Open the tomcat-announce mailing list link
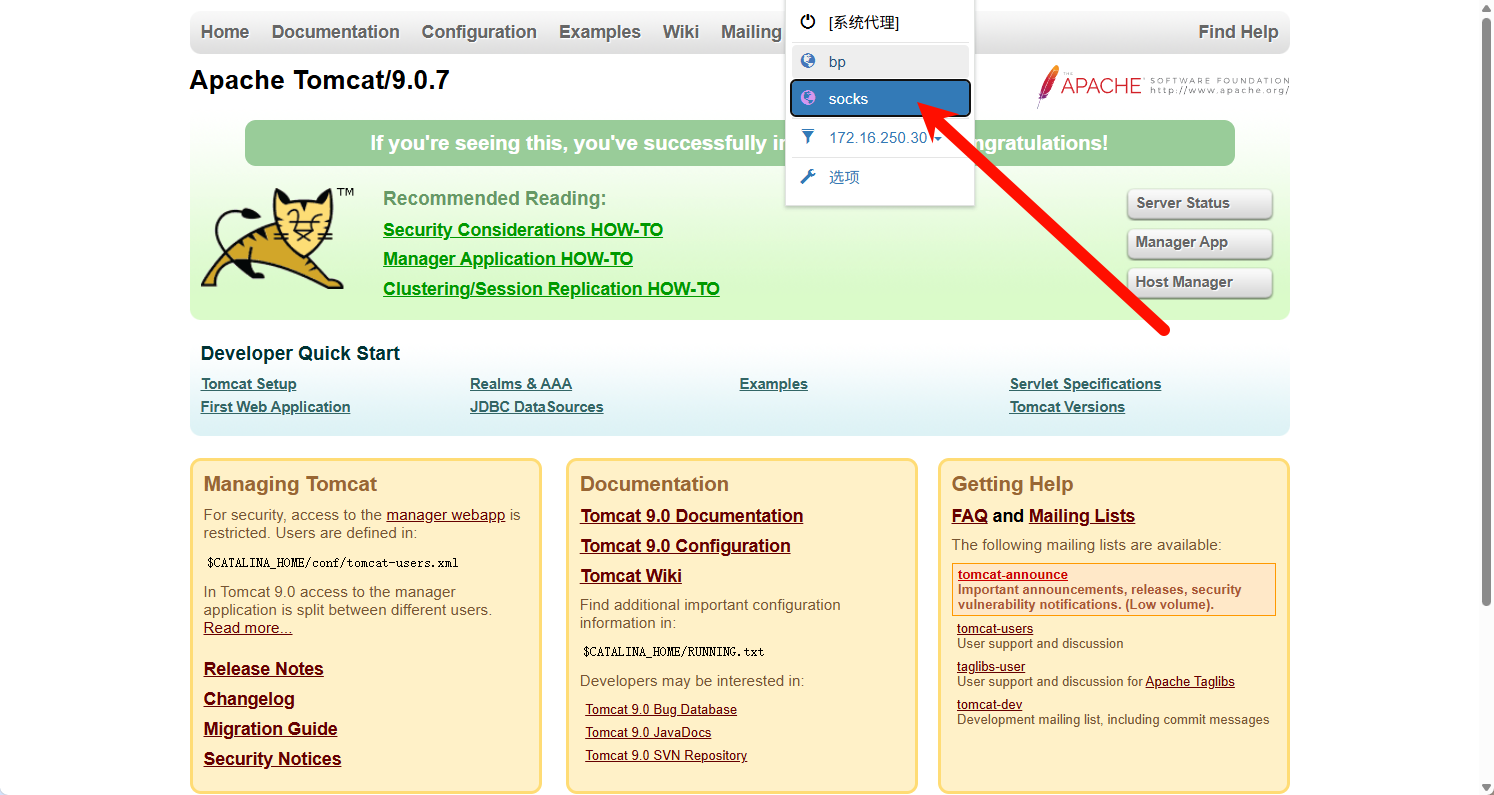This screenshot has height=795, width=1494. click(1013, 575)
